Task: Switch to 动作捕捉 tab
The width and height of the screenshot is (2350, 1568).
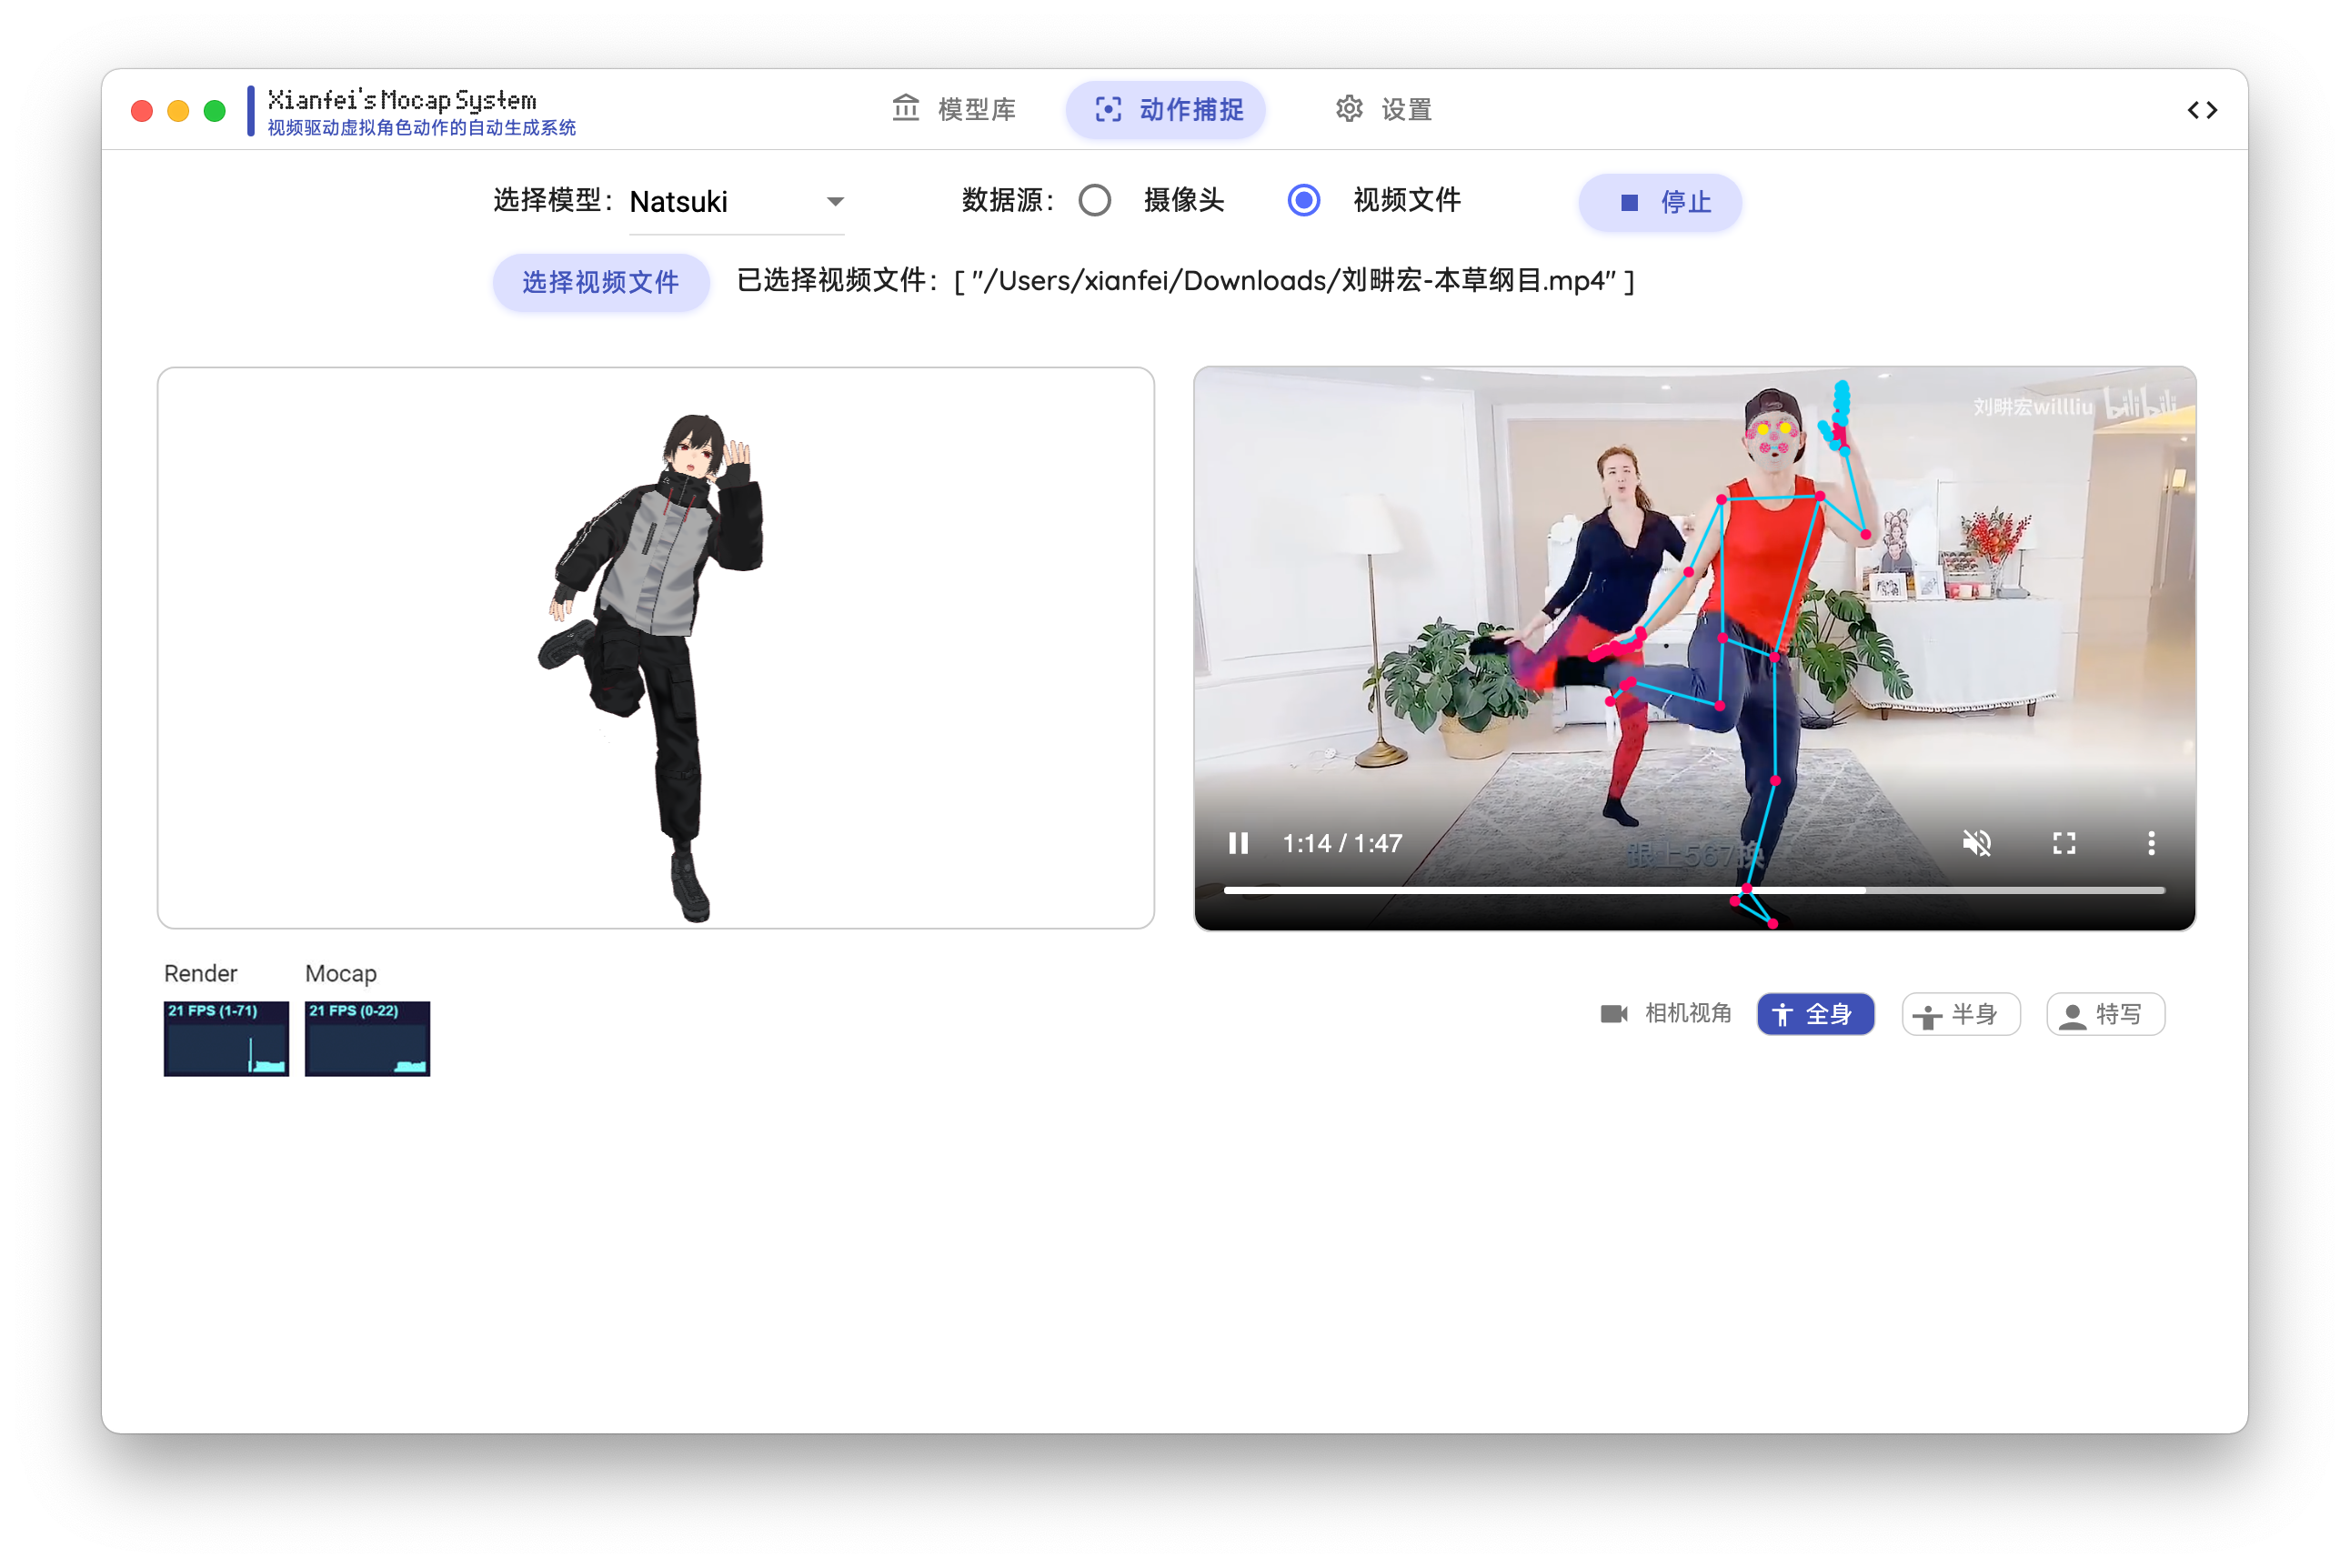Action: [x=1166, y=109]
